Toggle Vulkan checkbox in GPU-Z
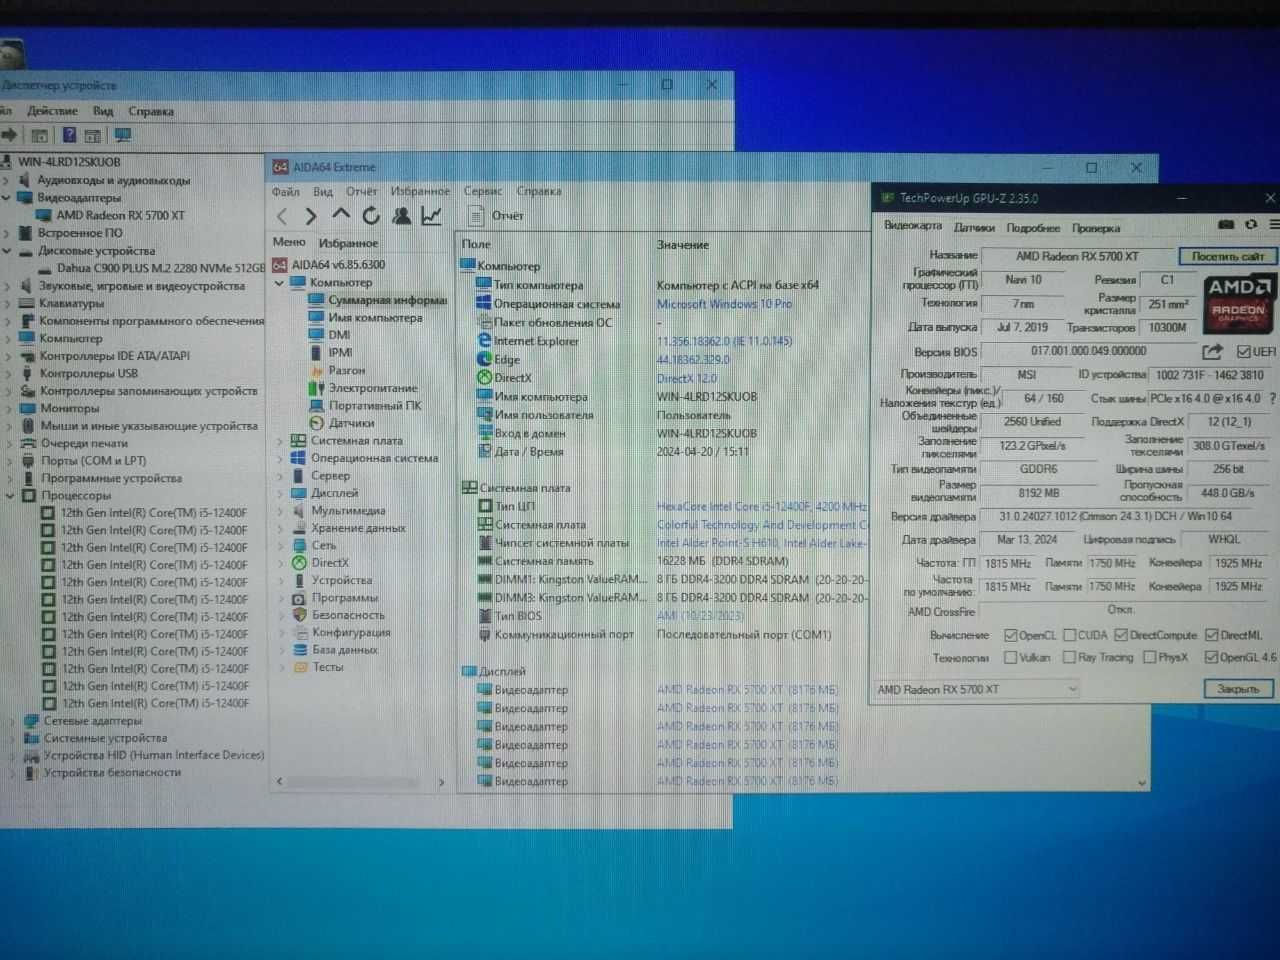Image resolution: width=1280 pixels, height=960 pixels. (1011, 657)
